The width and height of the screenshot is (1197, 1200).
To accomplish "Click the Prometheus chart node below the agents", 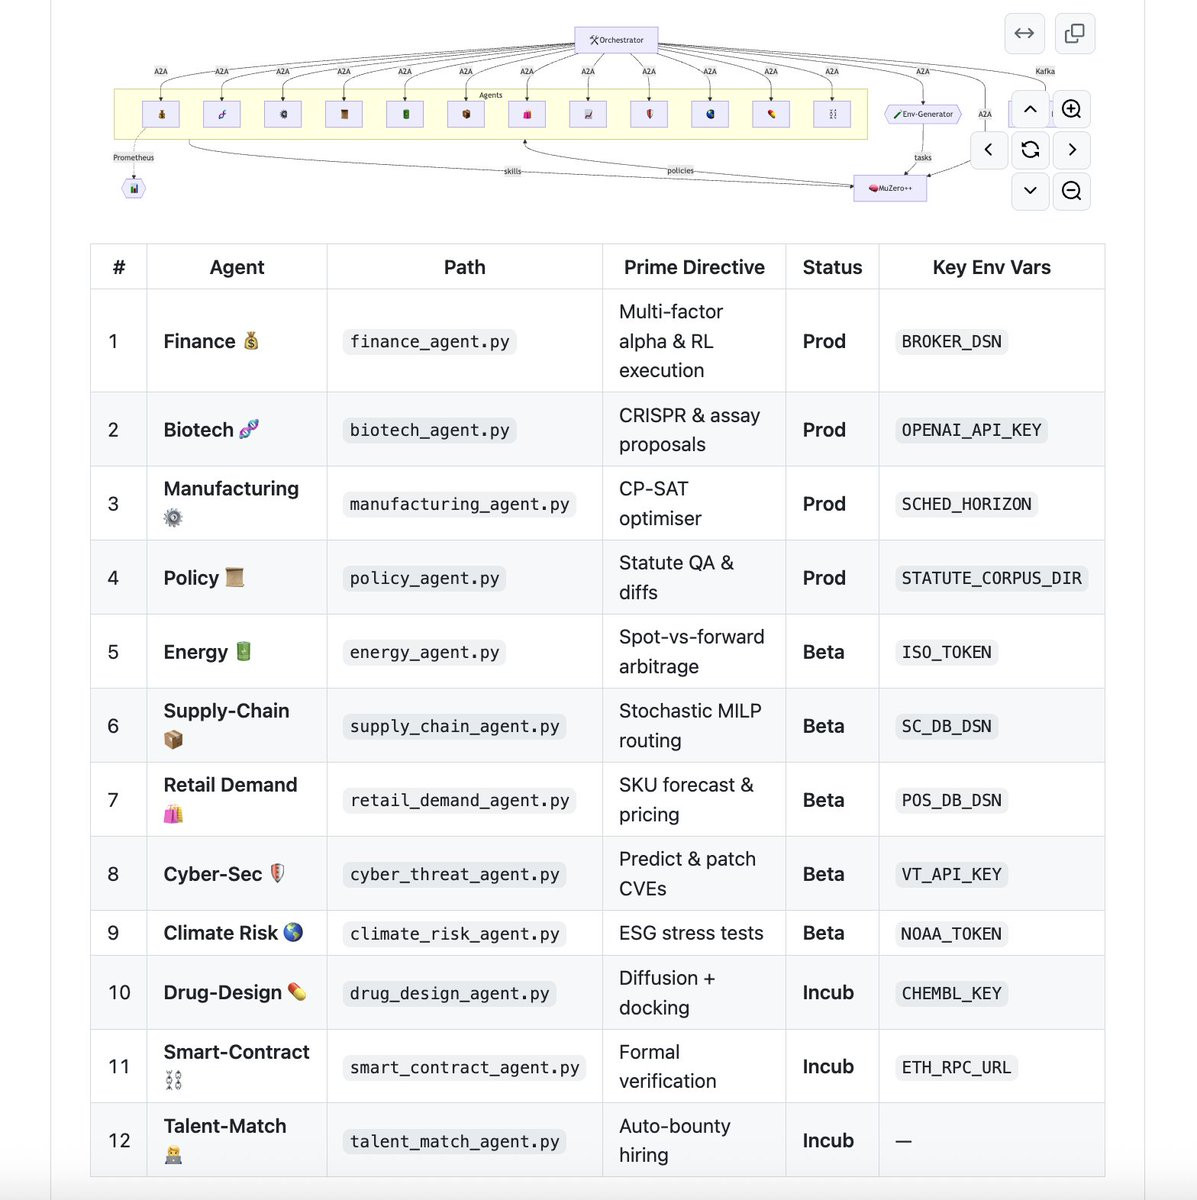I will point(134,188).
